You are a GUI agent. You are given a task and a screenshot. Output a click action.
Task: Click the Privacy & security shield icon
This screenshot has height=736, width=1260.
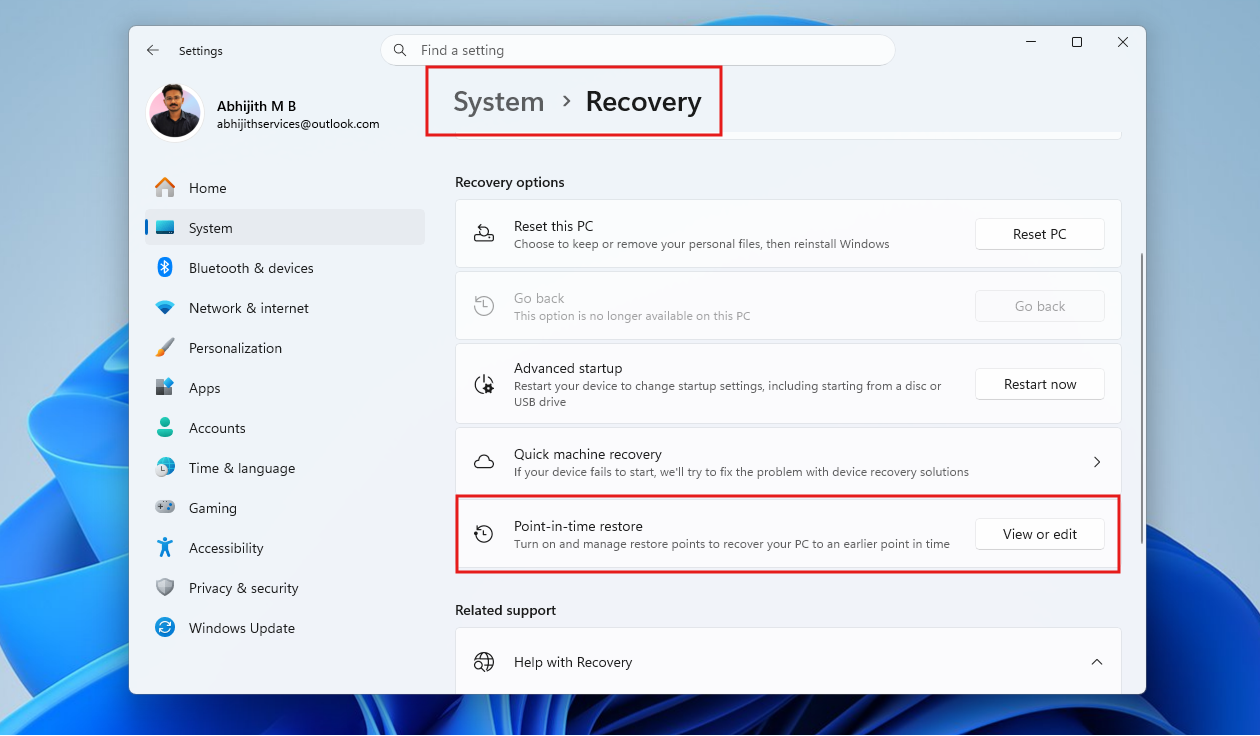[165, 588]
